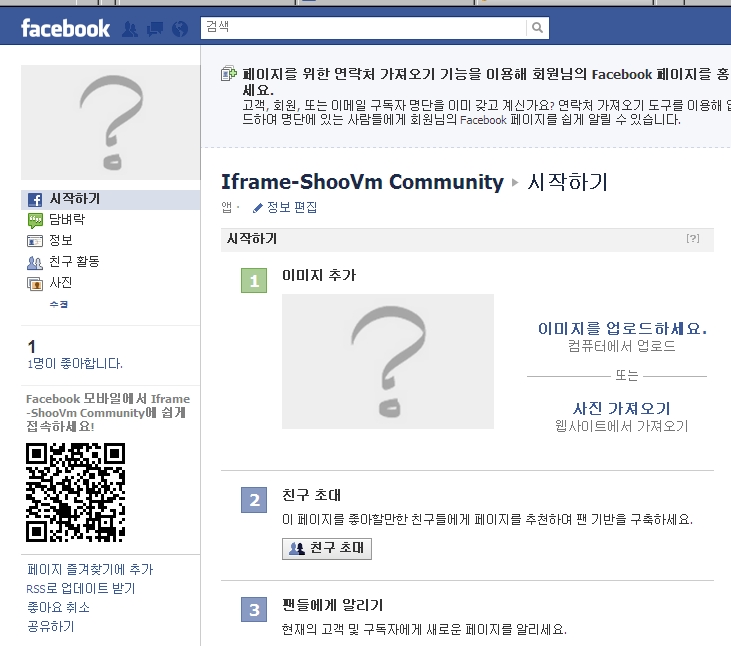The width and height of the screenshot is (731, 646).
Task: Open notifications globe icon
Action: point(180,29)
